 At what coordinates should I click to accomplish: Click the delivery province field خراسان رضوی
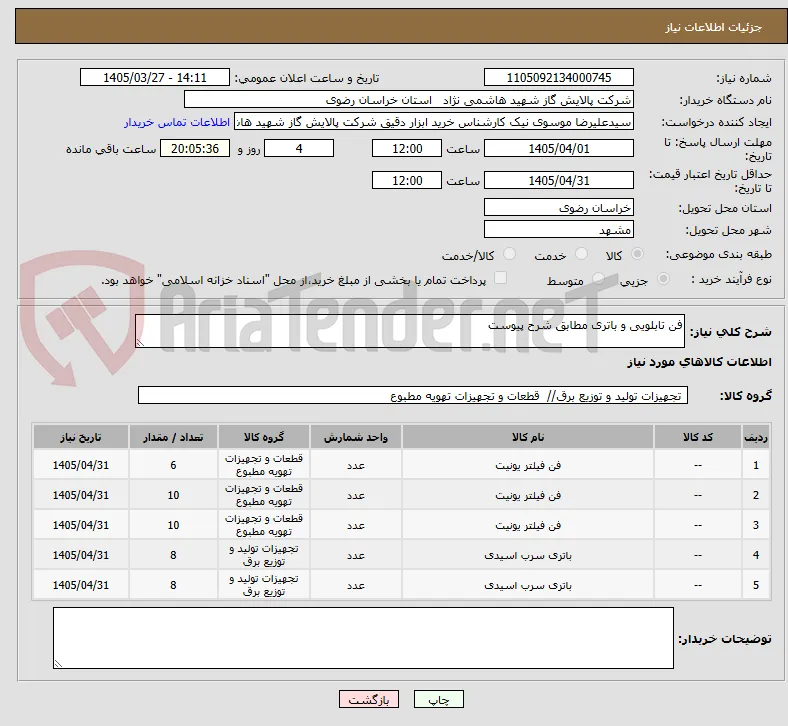558,207
